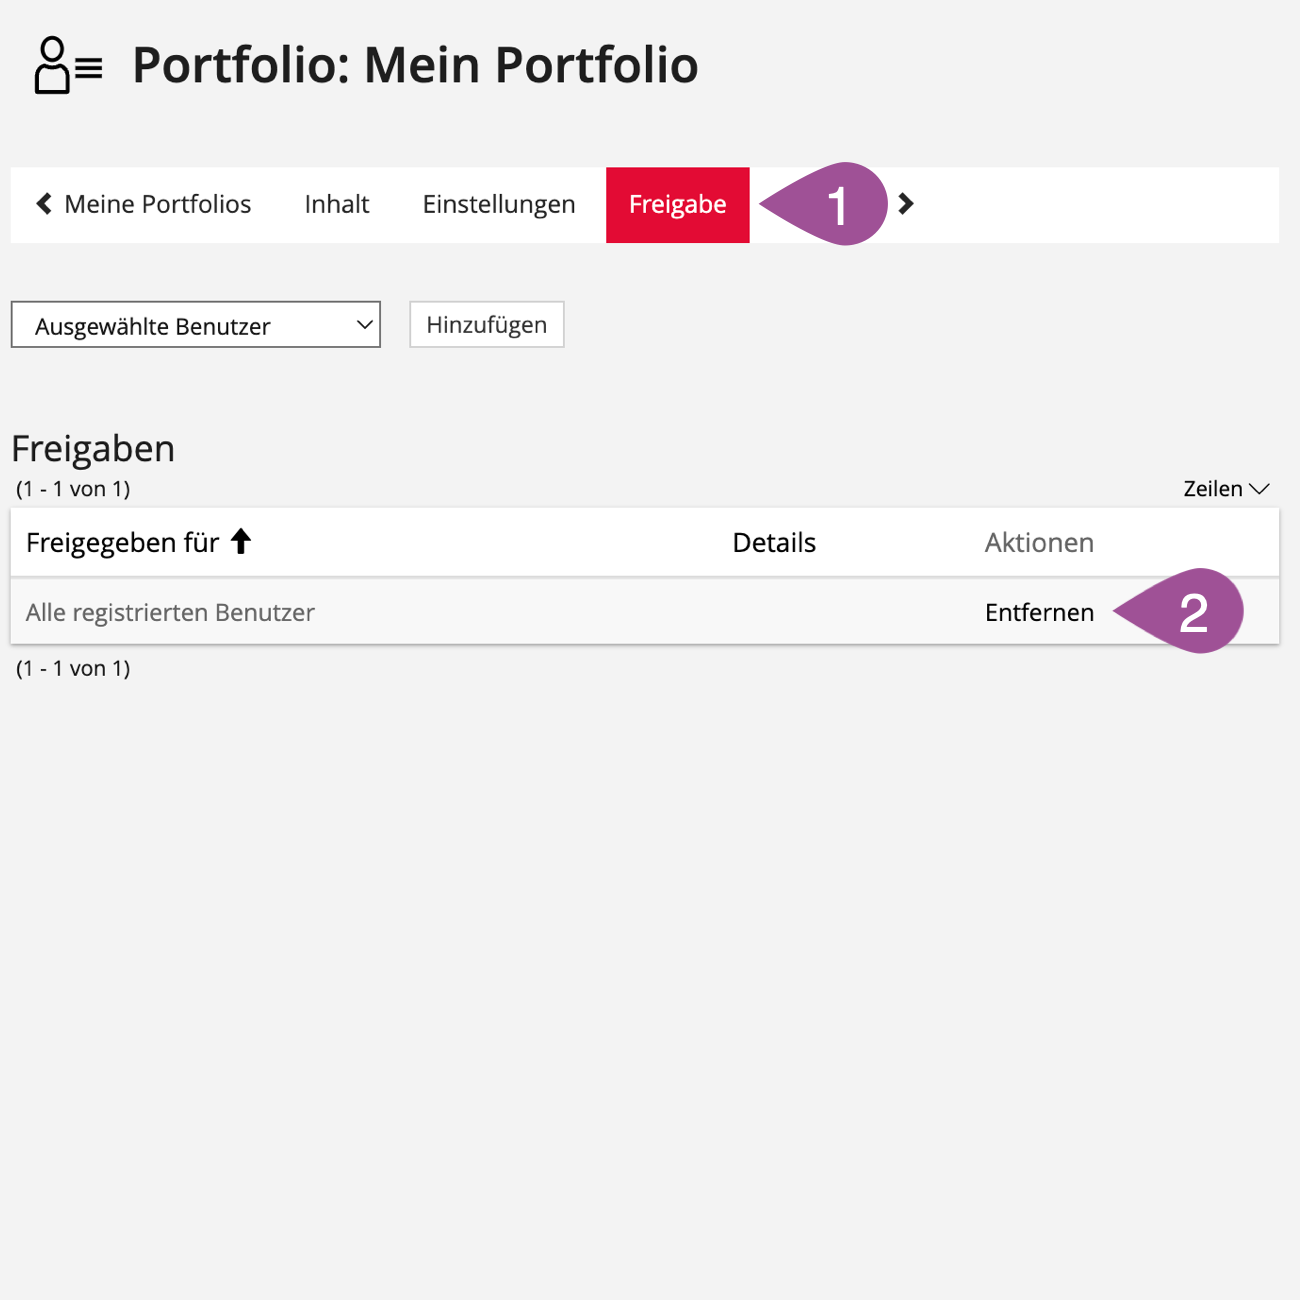Click the right chevron after the tabs
Screen dimensions: 1300x1300
906,204
